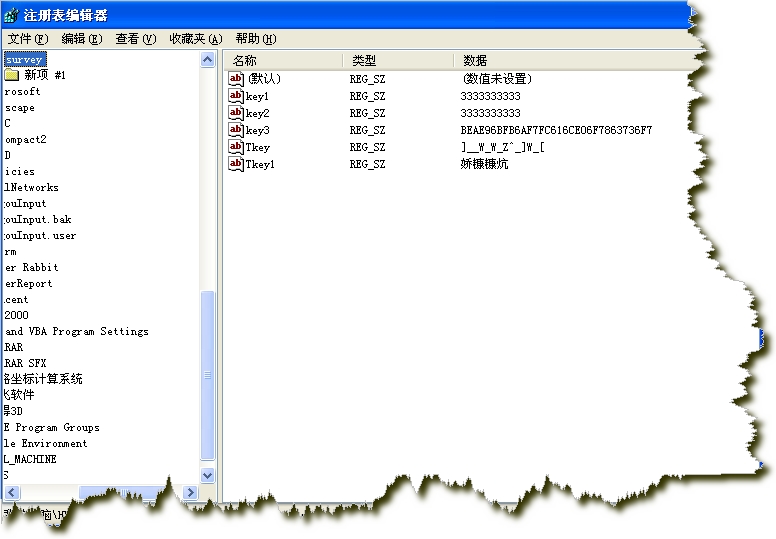This screenshot has width=776, height=539.
Task: Select the ompact2 tree key
Action: point(25,140)
